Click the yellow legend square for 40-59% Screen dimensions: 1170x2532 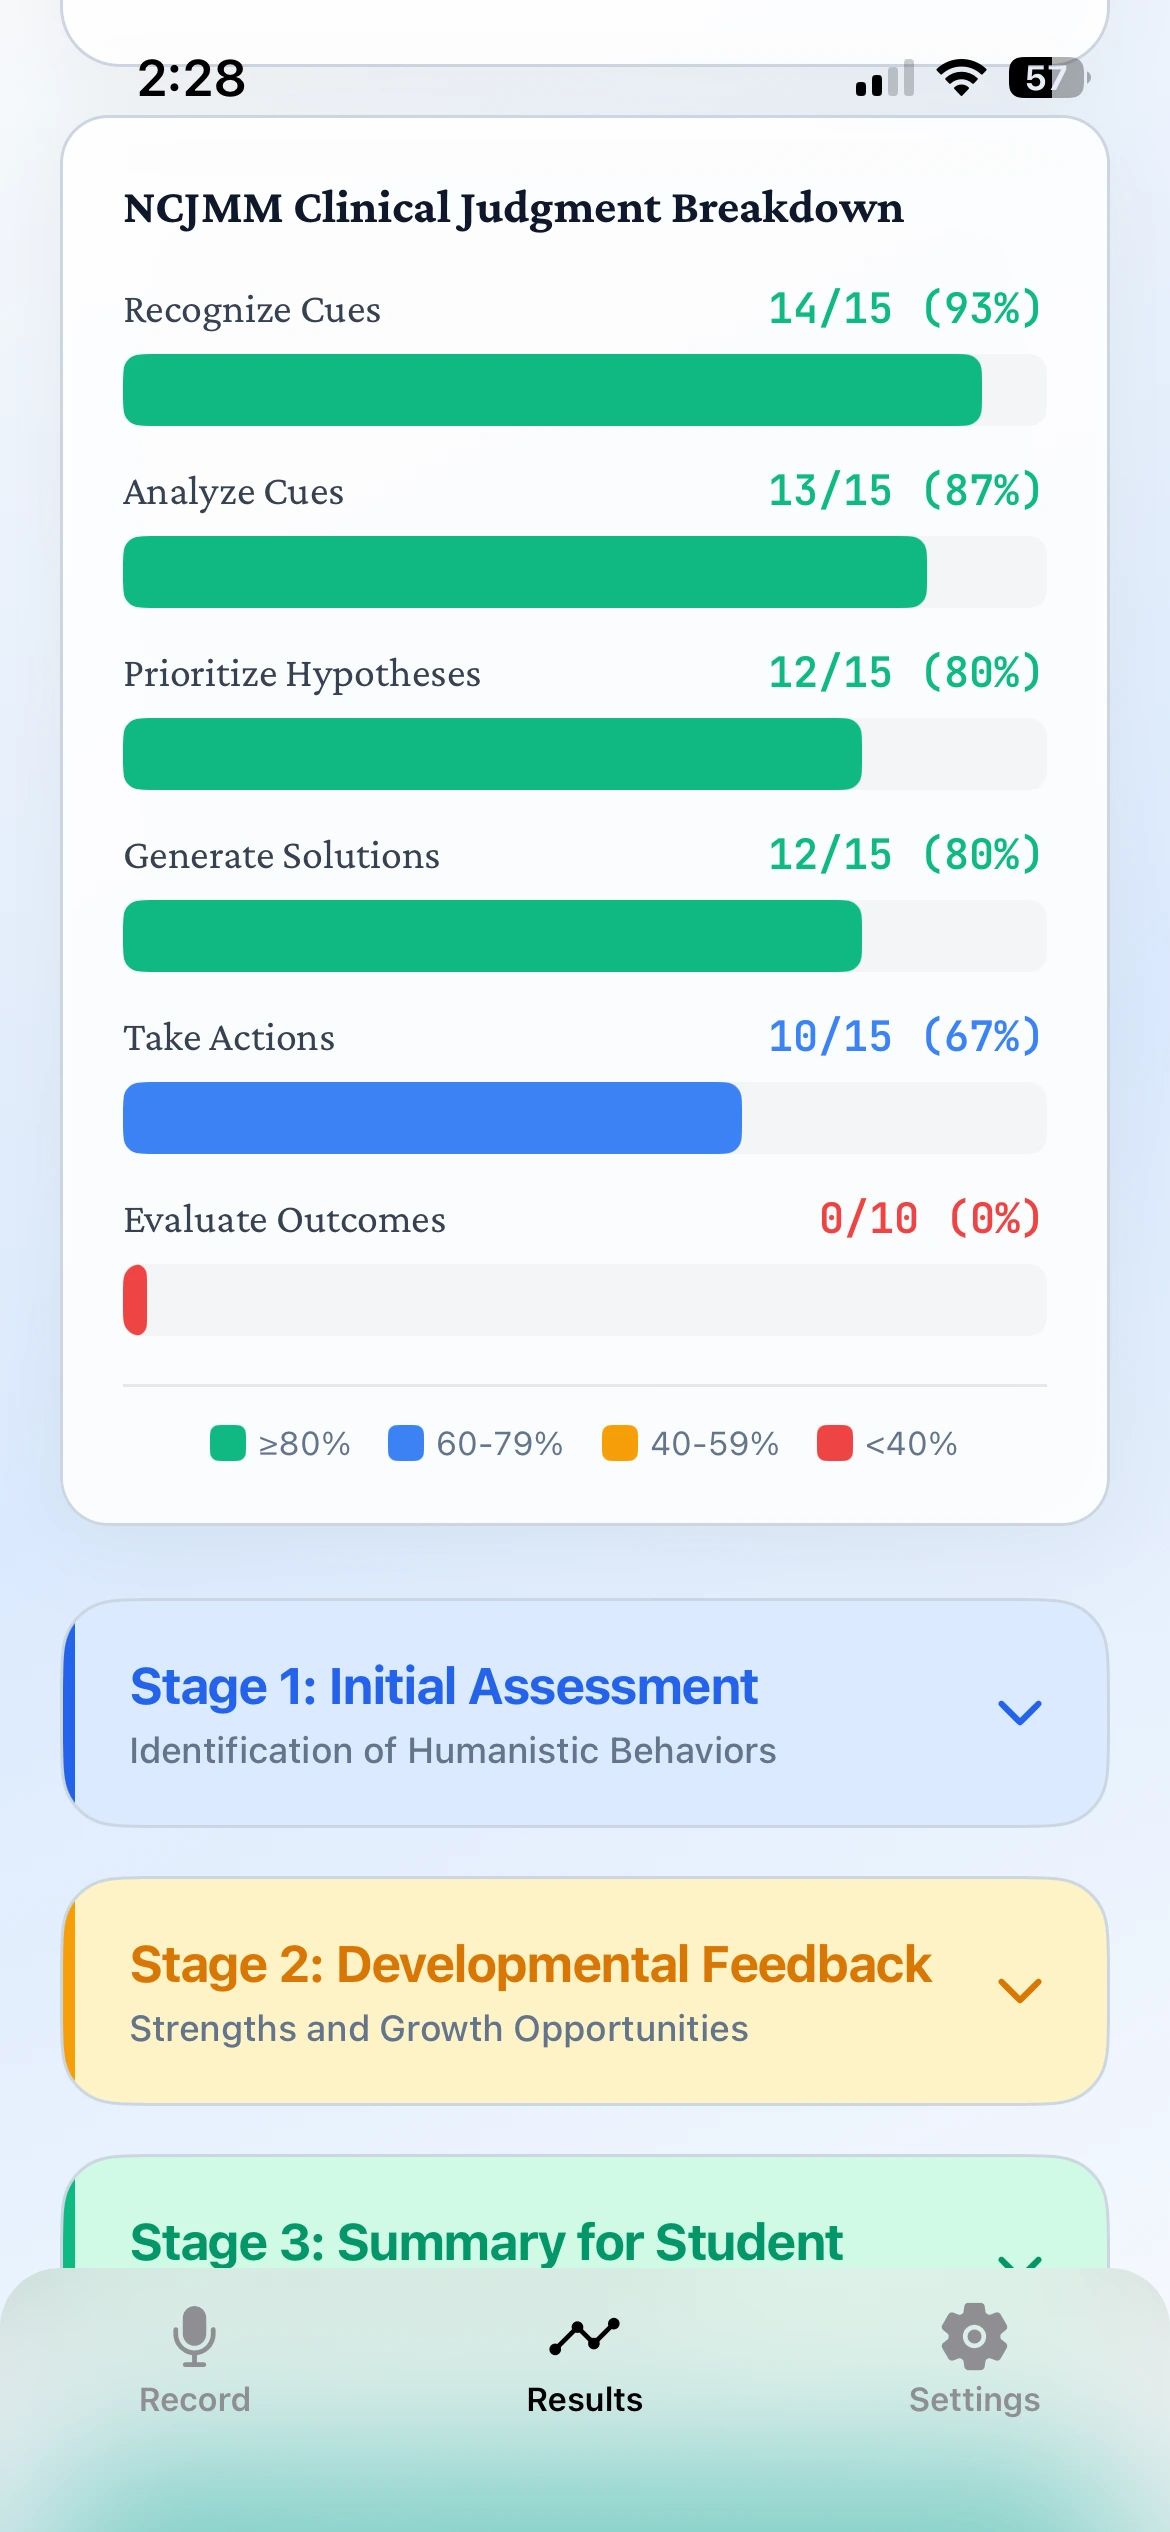point(620,1443)
